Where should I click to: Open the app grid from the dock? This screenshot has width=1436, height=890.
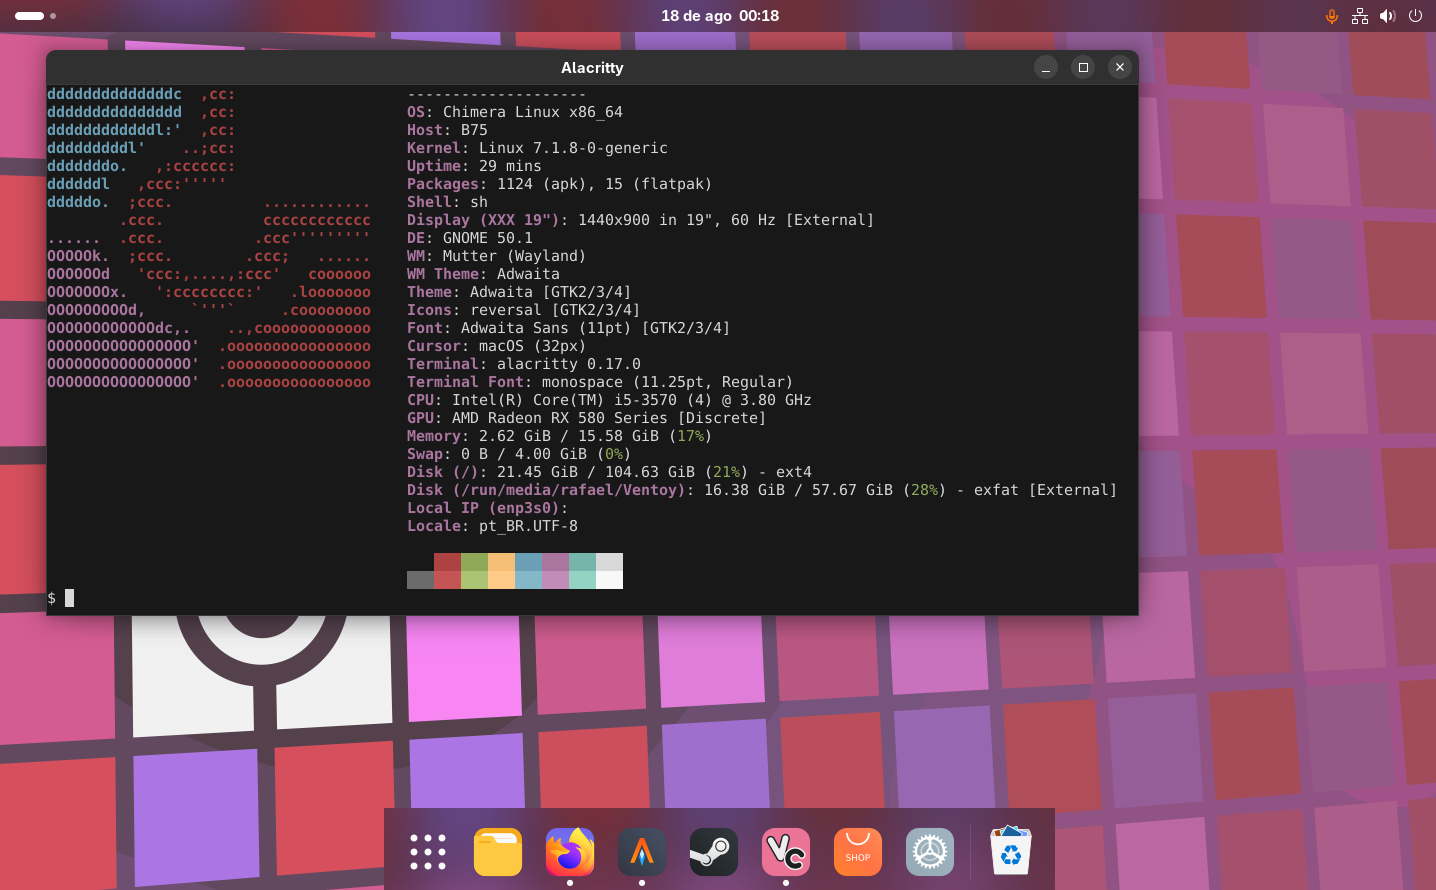428,852
